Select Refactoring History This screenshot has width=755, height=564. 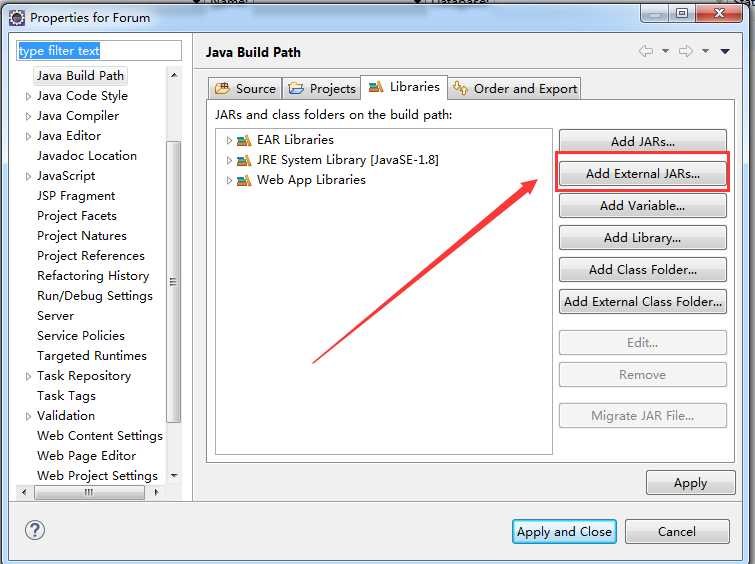tap(93, 276)
